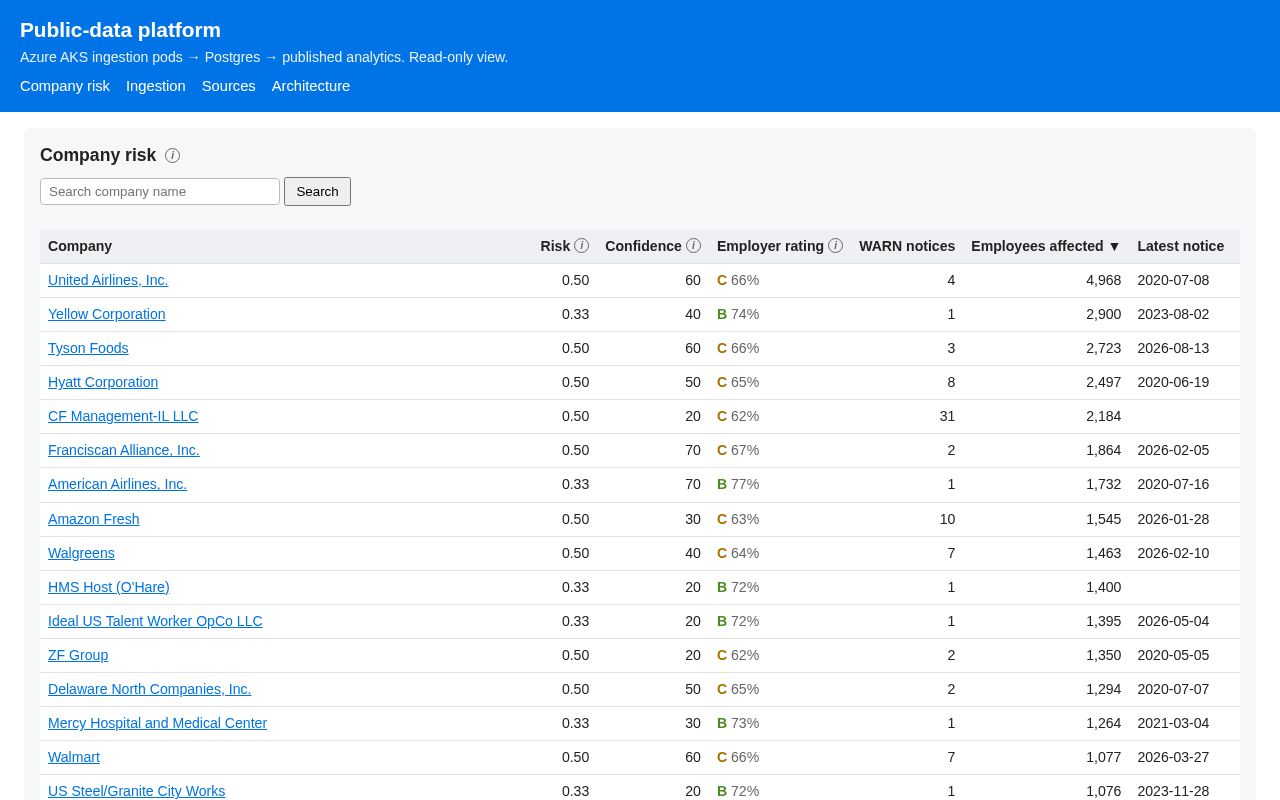Click the Confidence column info icon
1280x800 pixels.
click(x=693, y=245)
